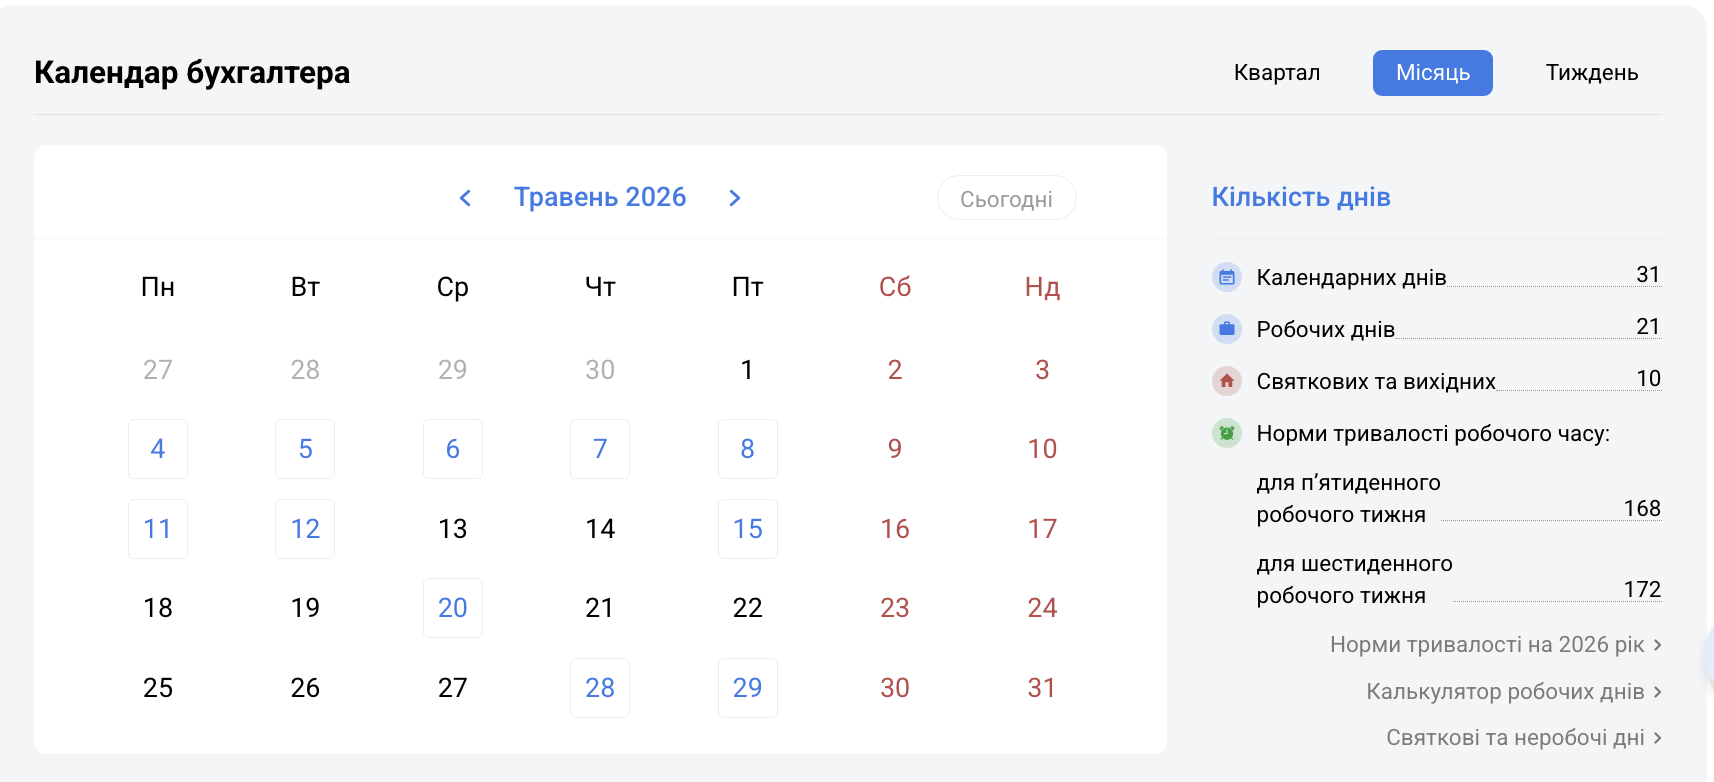Go to next month arrow
Screen dimensions: 1714x782
coord(735,198)
